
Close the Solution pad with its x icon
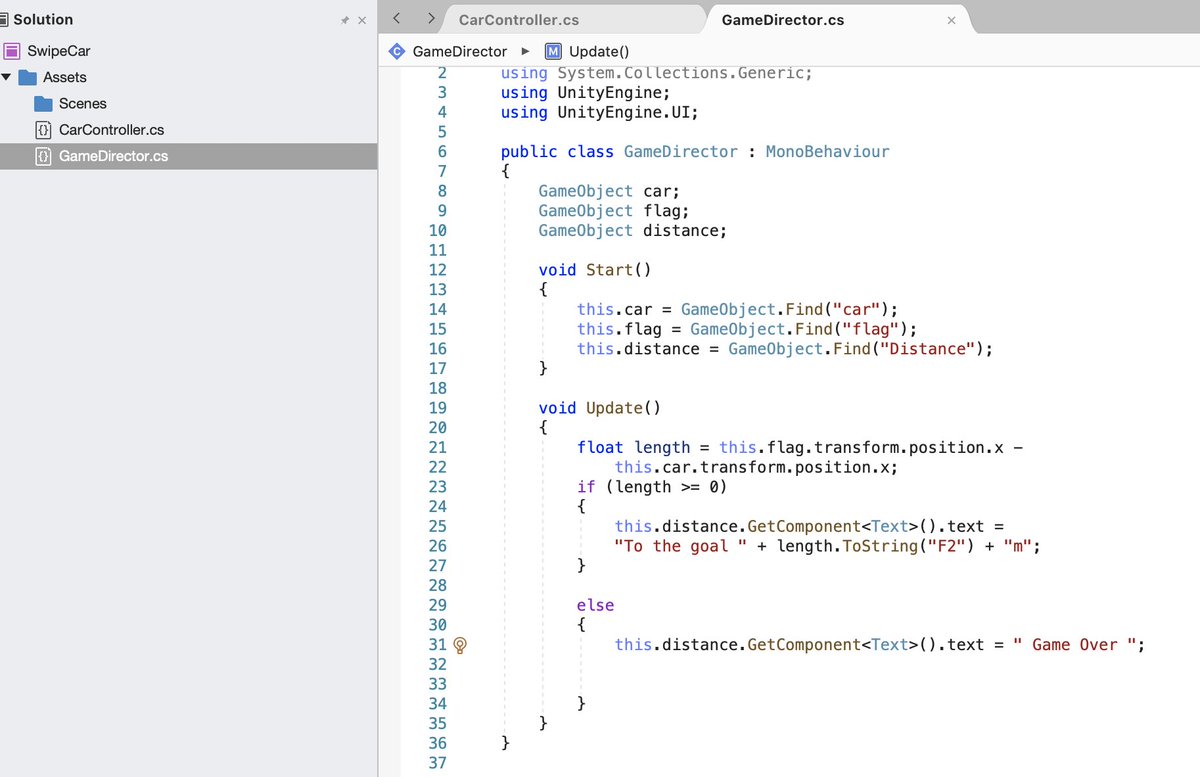pos(362,20)
